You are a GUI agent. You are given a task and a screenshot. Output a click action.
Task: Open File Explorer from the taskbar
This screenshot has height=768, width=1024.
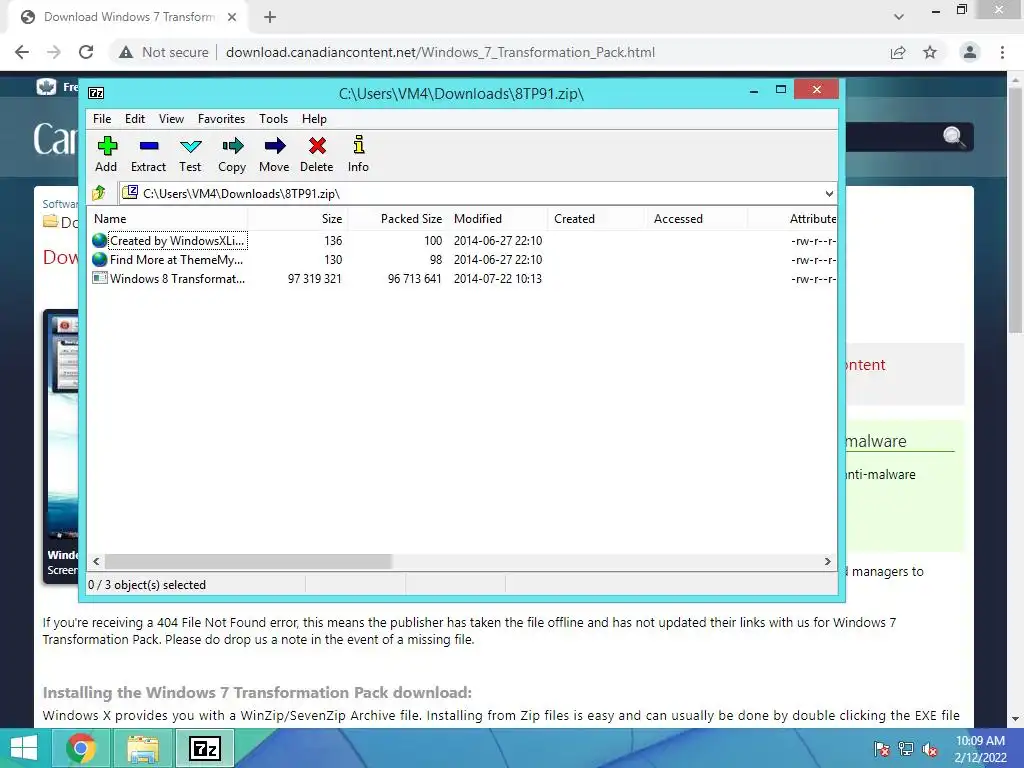[143, 748]
